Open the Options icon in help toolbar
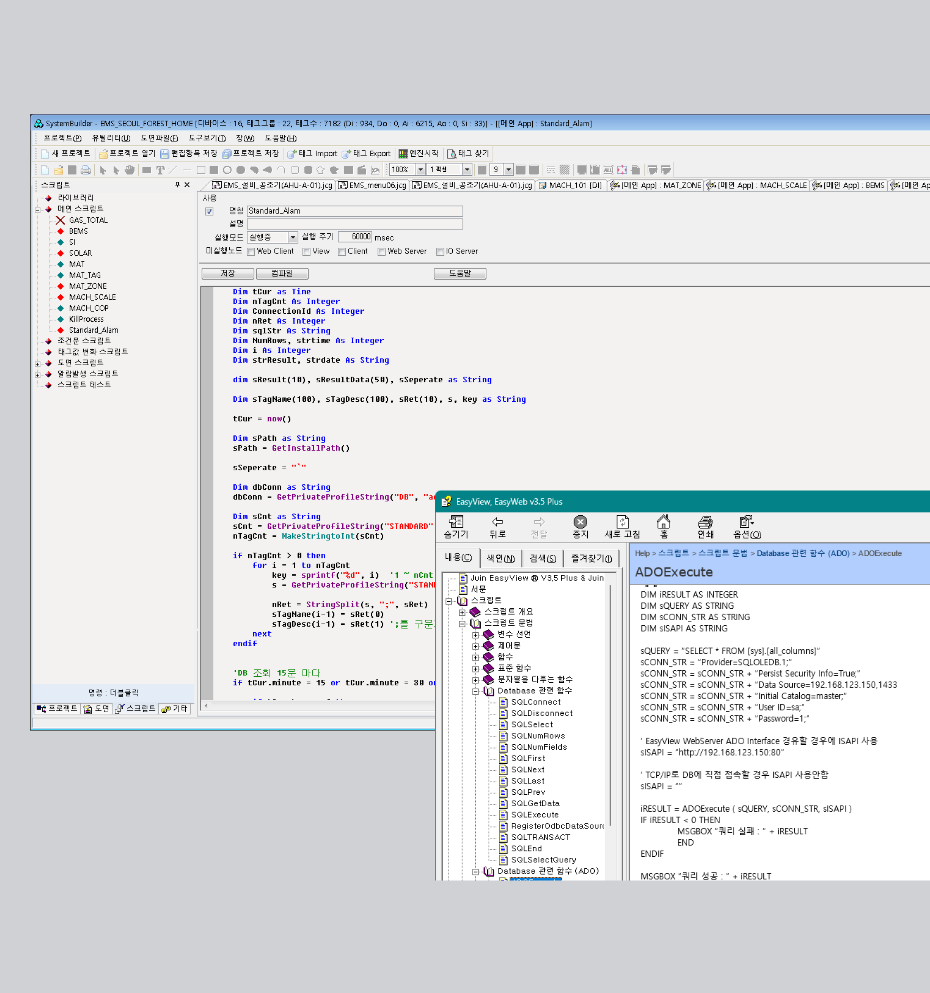This screenshot has width=930, height=993. tap(746, 522)
